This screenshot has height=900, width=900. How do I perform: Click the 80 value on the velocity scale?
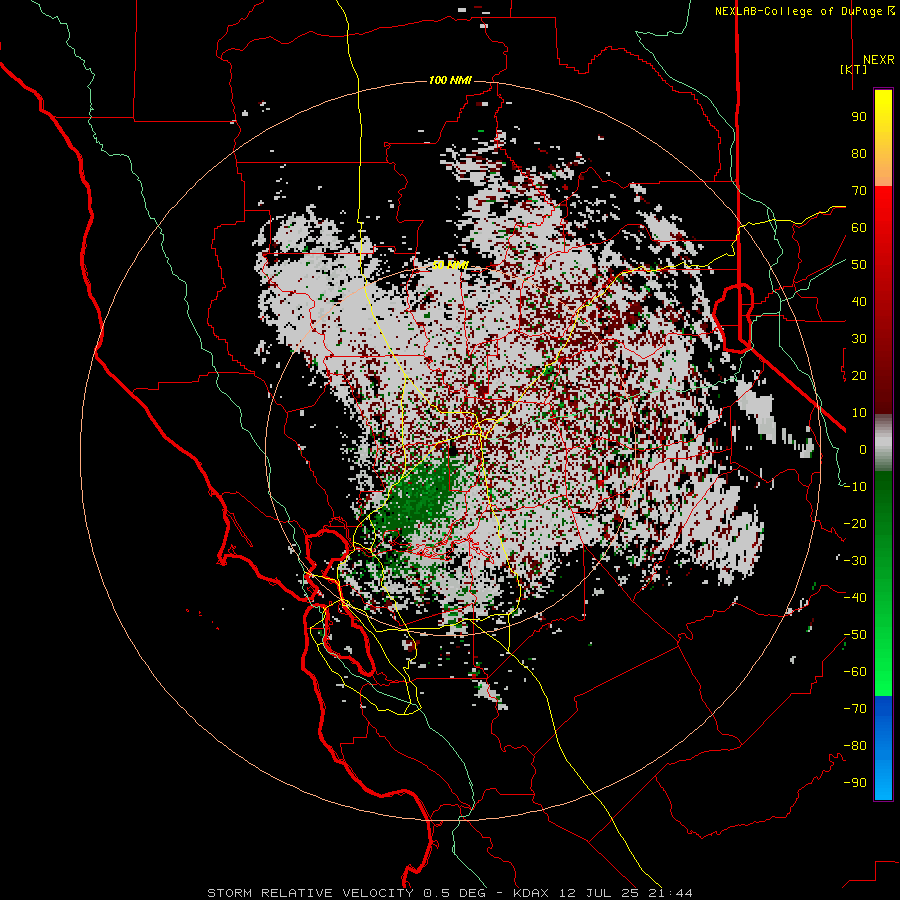pyautogui.click(x=859, y=154)
